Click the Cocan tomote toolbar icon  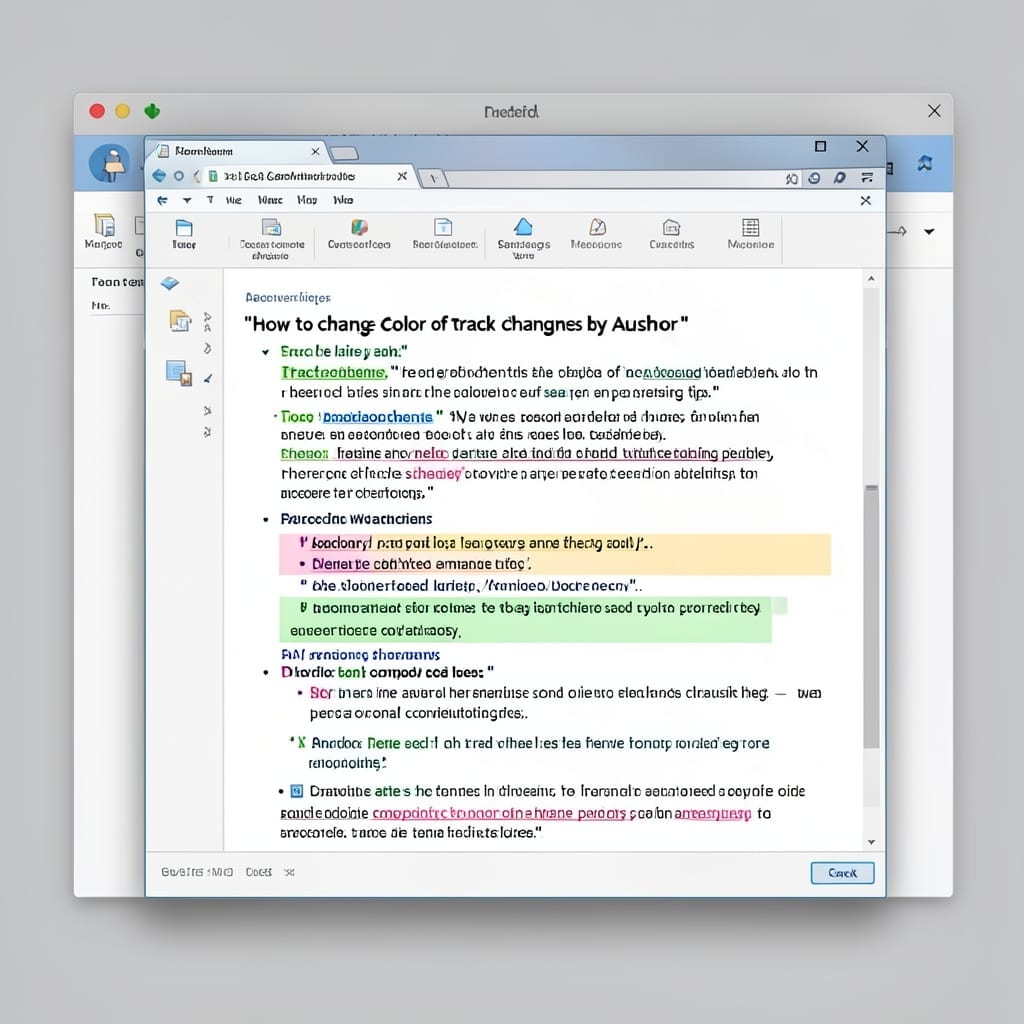pyautogui.click(x=272, y=238)
